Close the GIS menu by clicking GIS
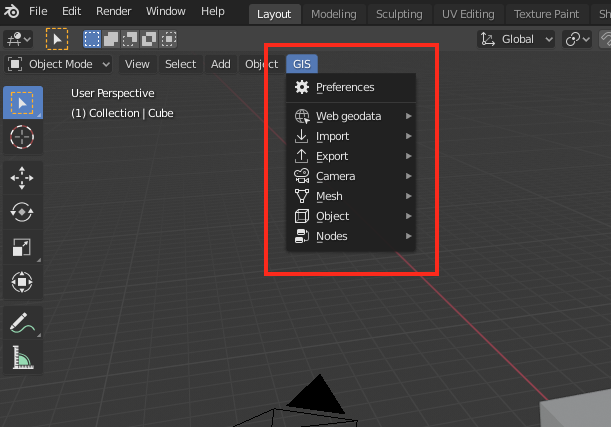 pos(302,64)
